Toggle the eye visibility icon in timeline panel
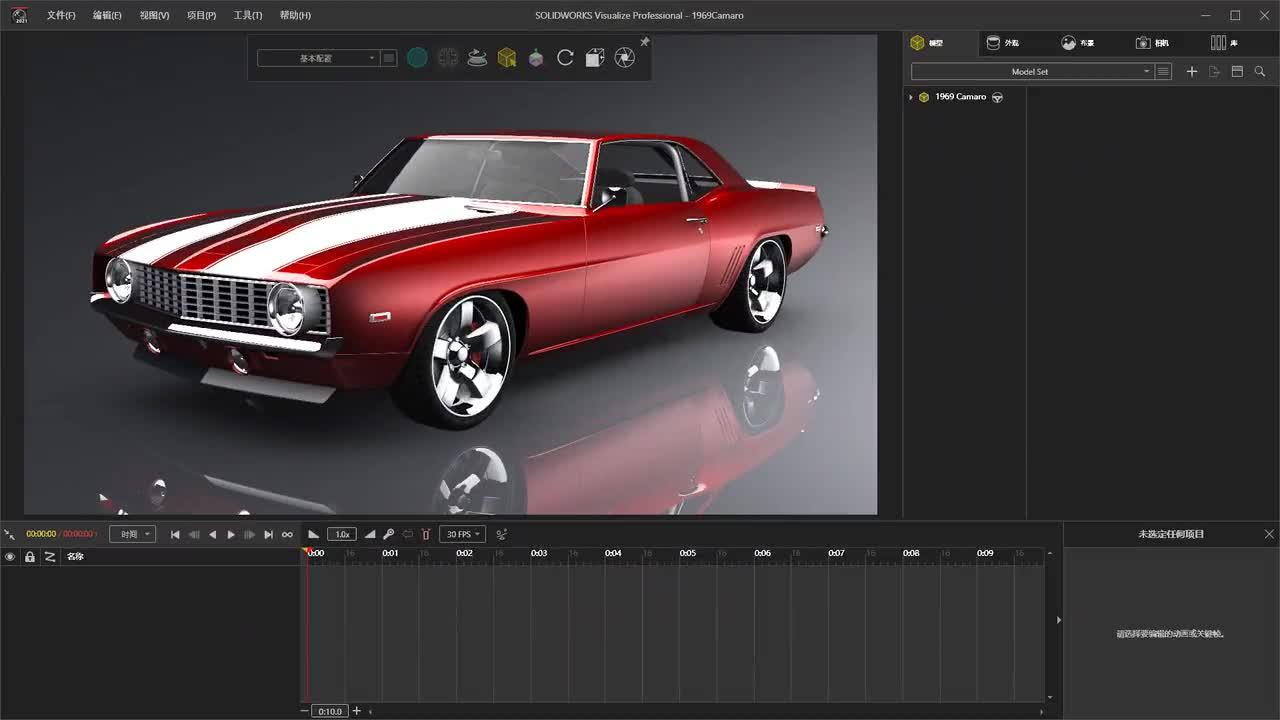Screen dimensions: 1280x720 coord(10,557)
